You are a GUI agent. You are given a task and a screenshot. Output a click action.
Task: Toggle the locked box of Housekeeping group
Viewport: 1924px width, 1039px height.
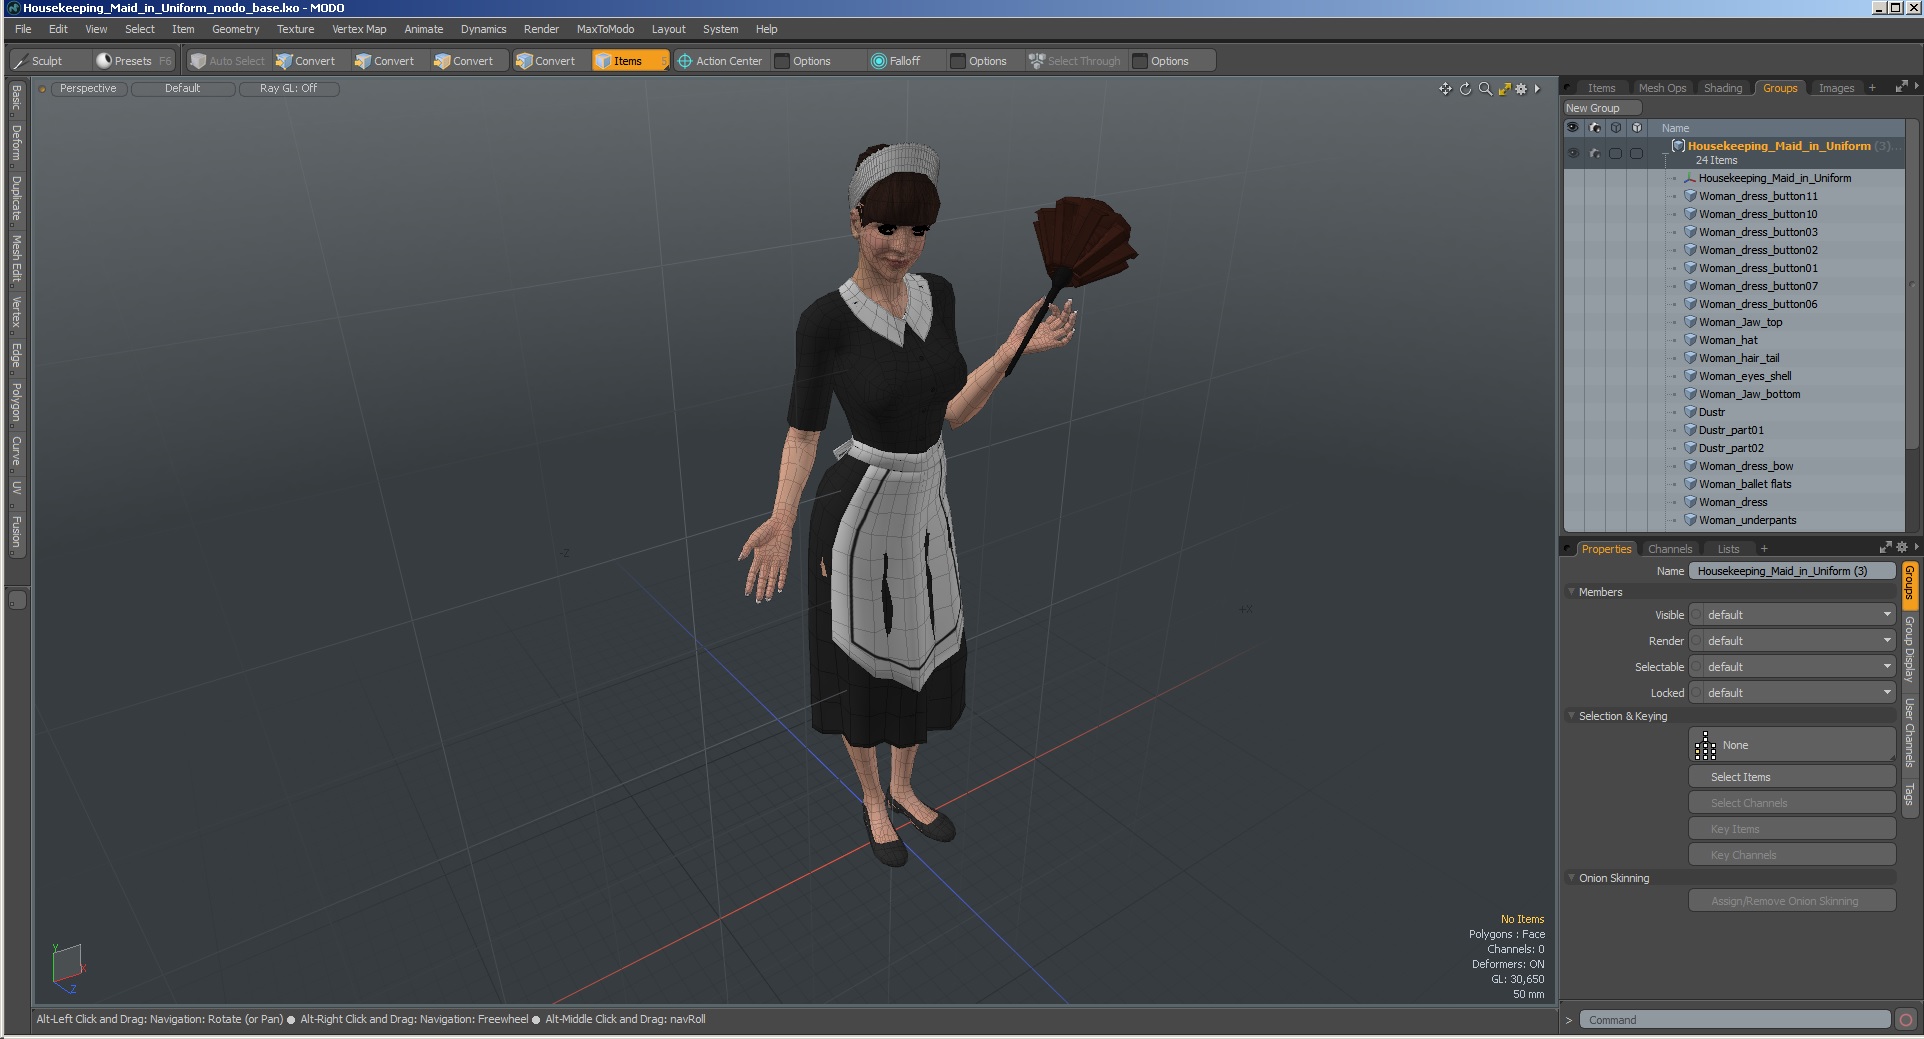click(x=1636, y=153)
